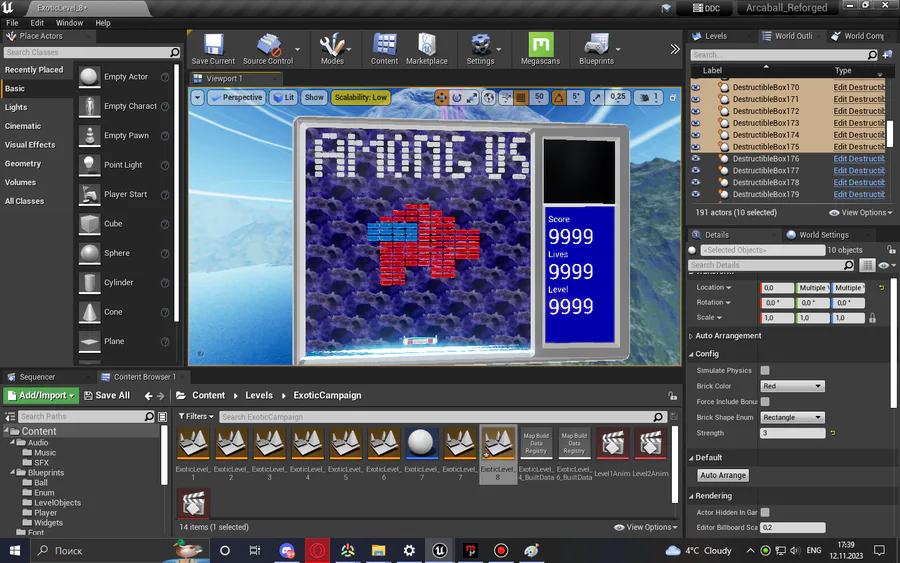Viewport: 900px width, 563px height.
Task: Enable Simulate Physics checkbox
Action: pos(765,370)
